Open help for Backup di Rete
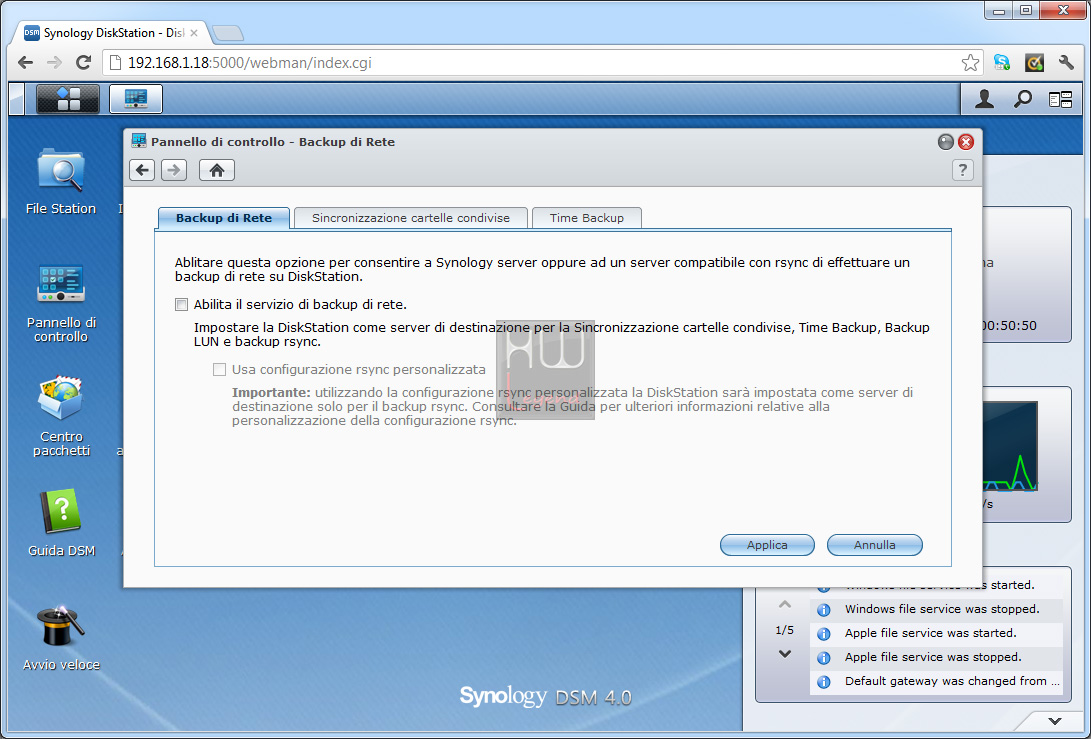This screenshot has height=739, width=1091. click(x=962, y=170)
